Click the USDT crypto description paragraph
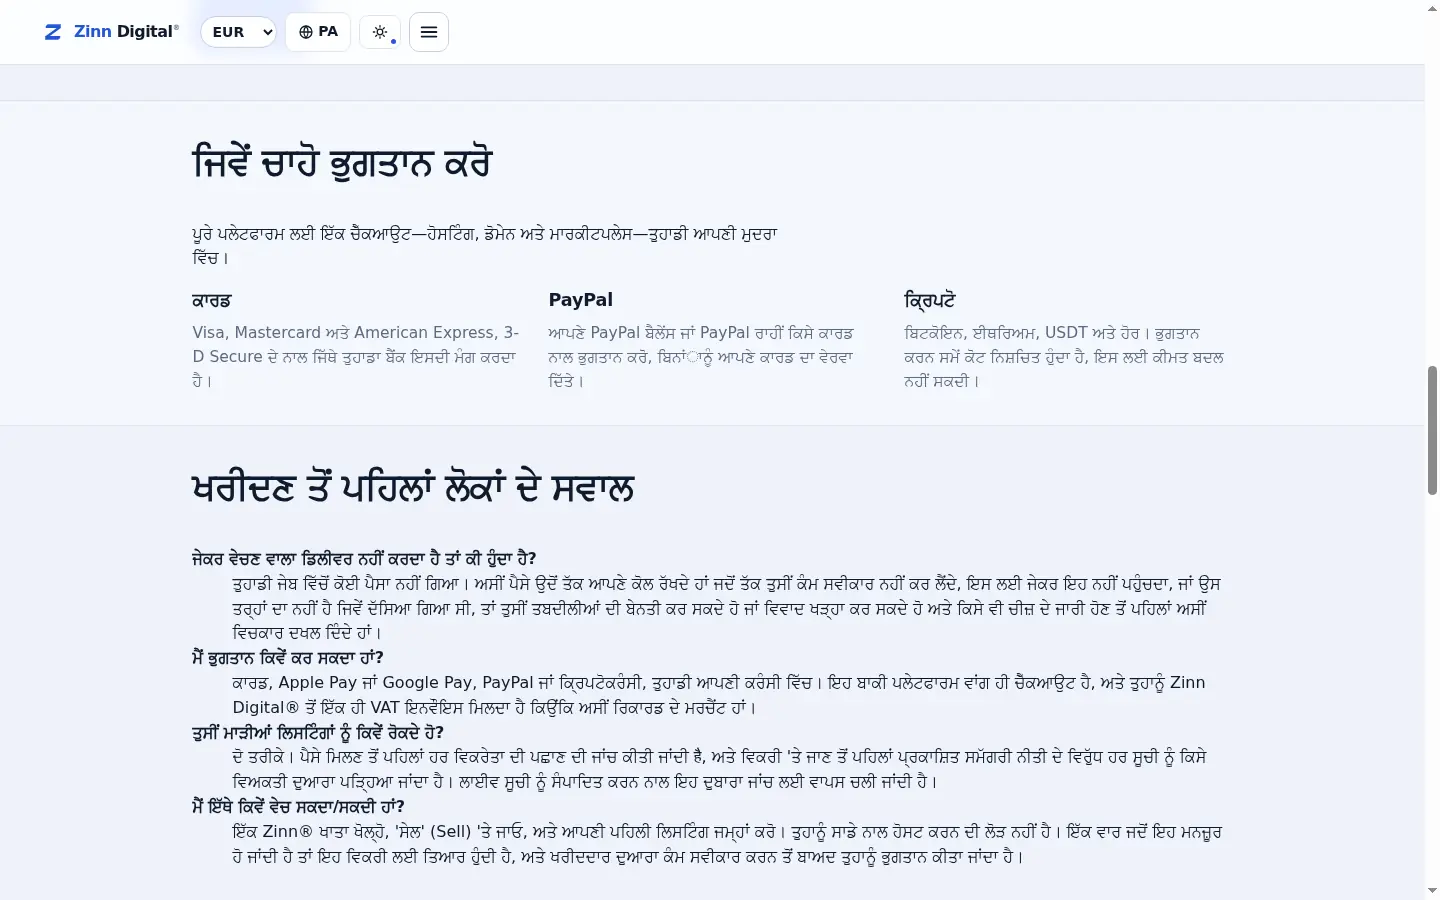Viewport: 1440px width, 900px height. tap(1064, 357)
